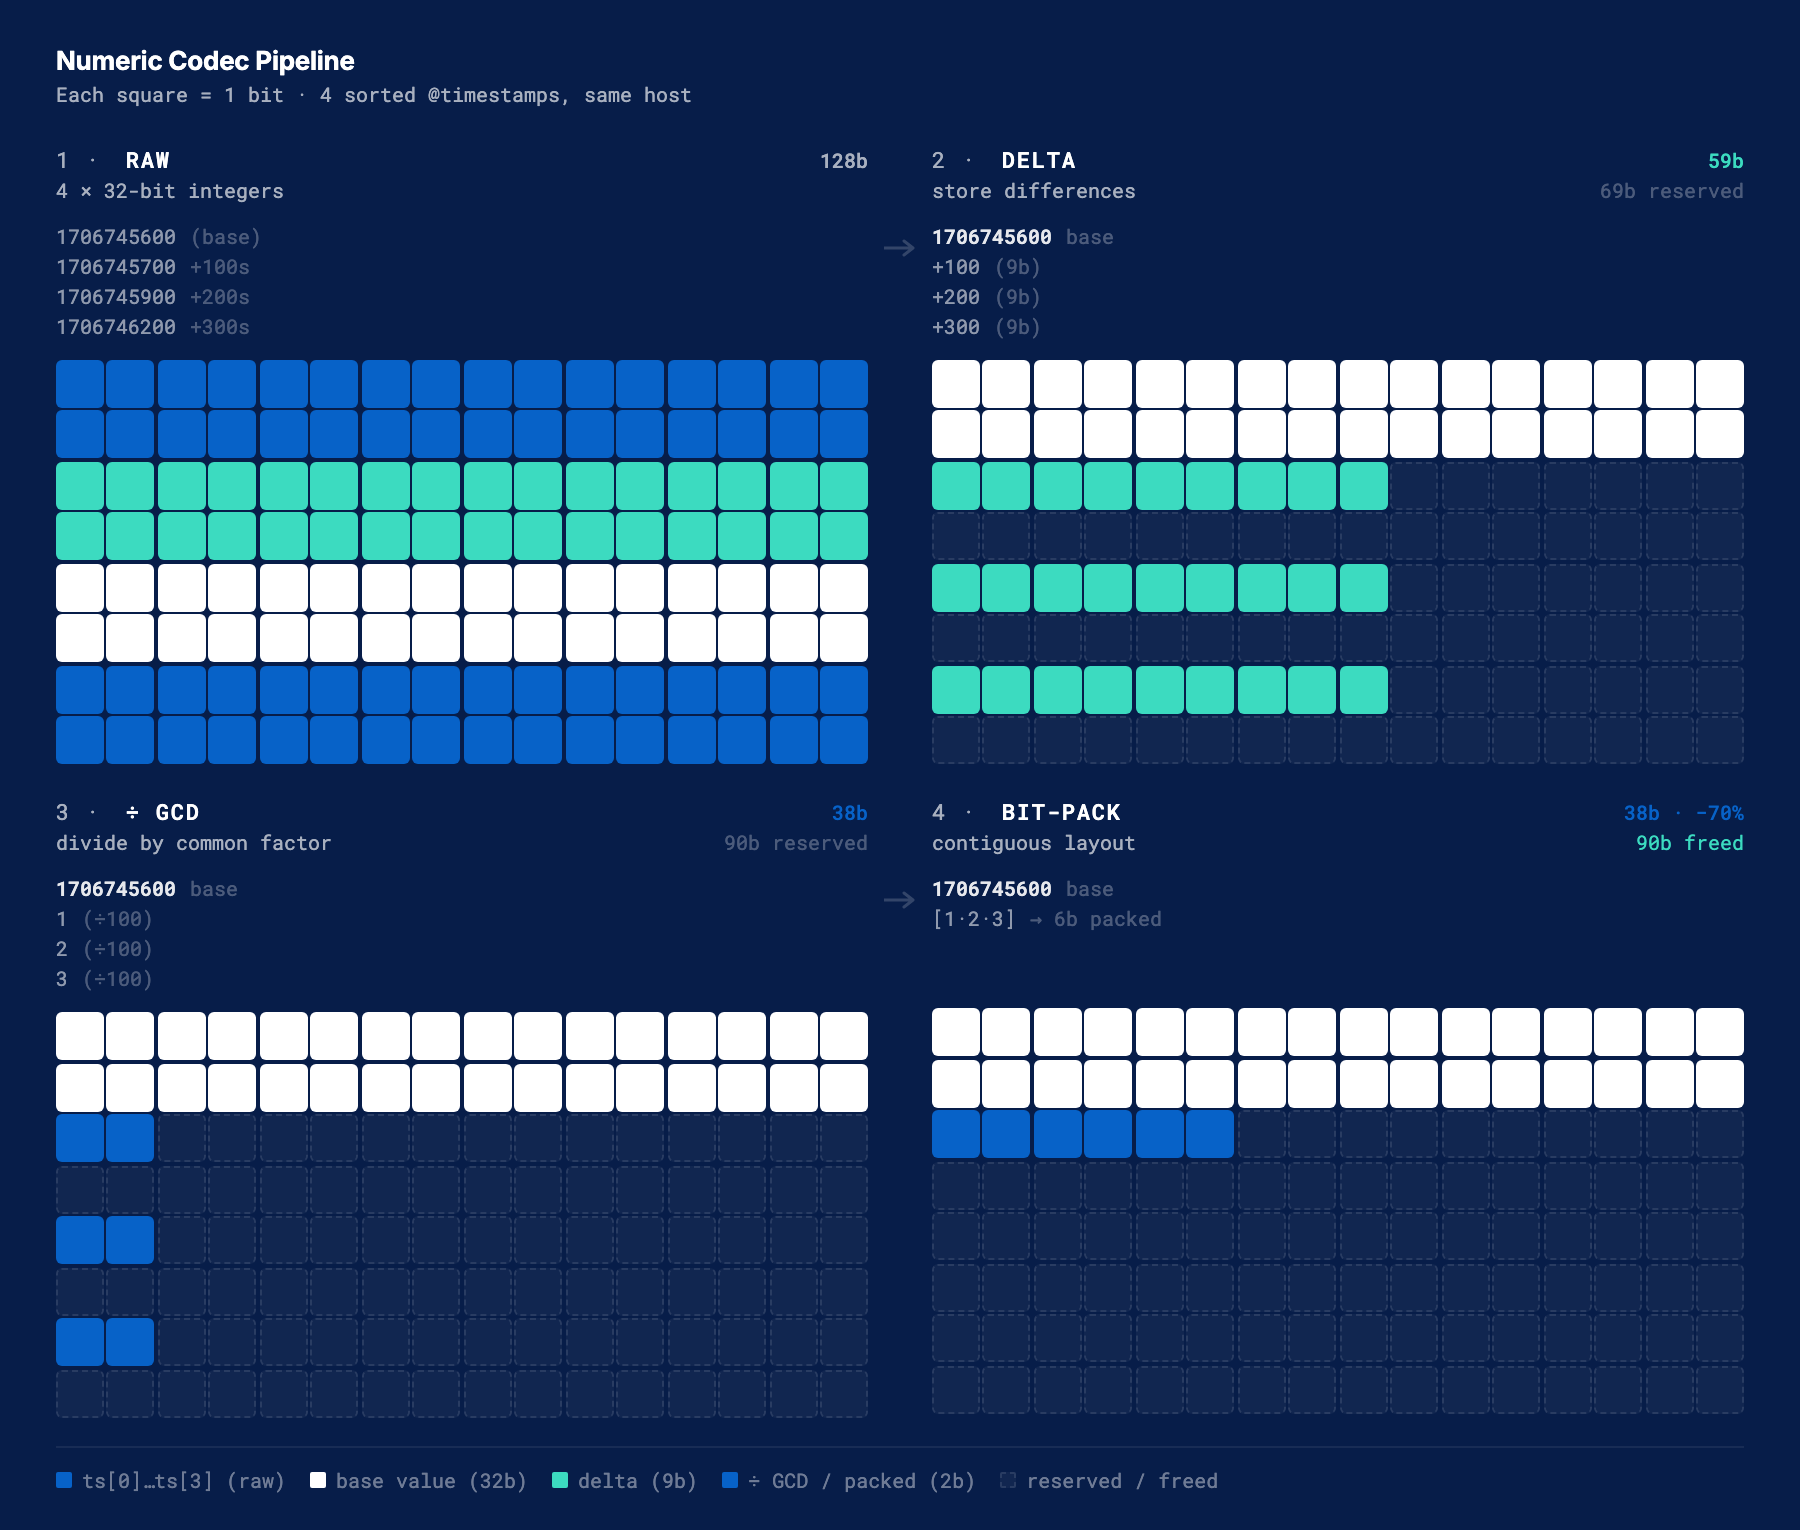The width and height of the screenshot is (1800, 1530).
Task: Click the divide symbol before GCD
Action: pos(132,813)
